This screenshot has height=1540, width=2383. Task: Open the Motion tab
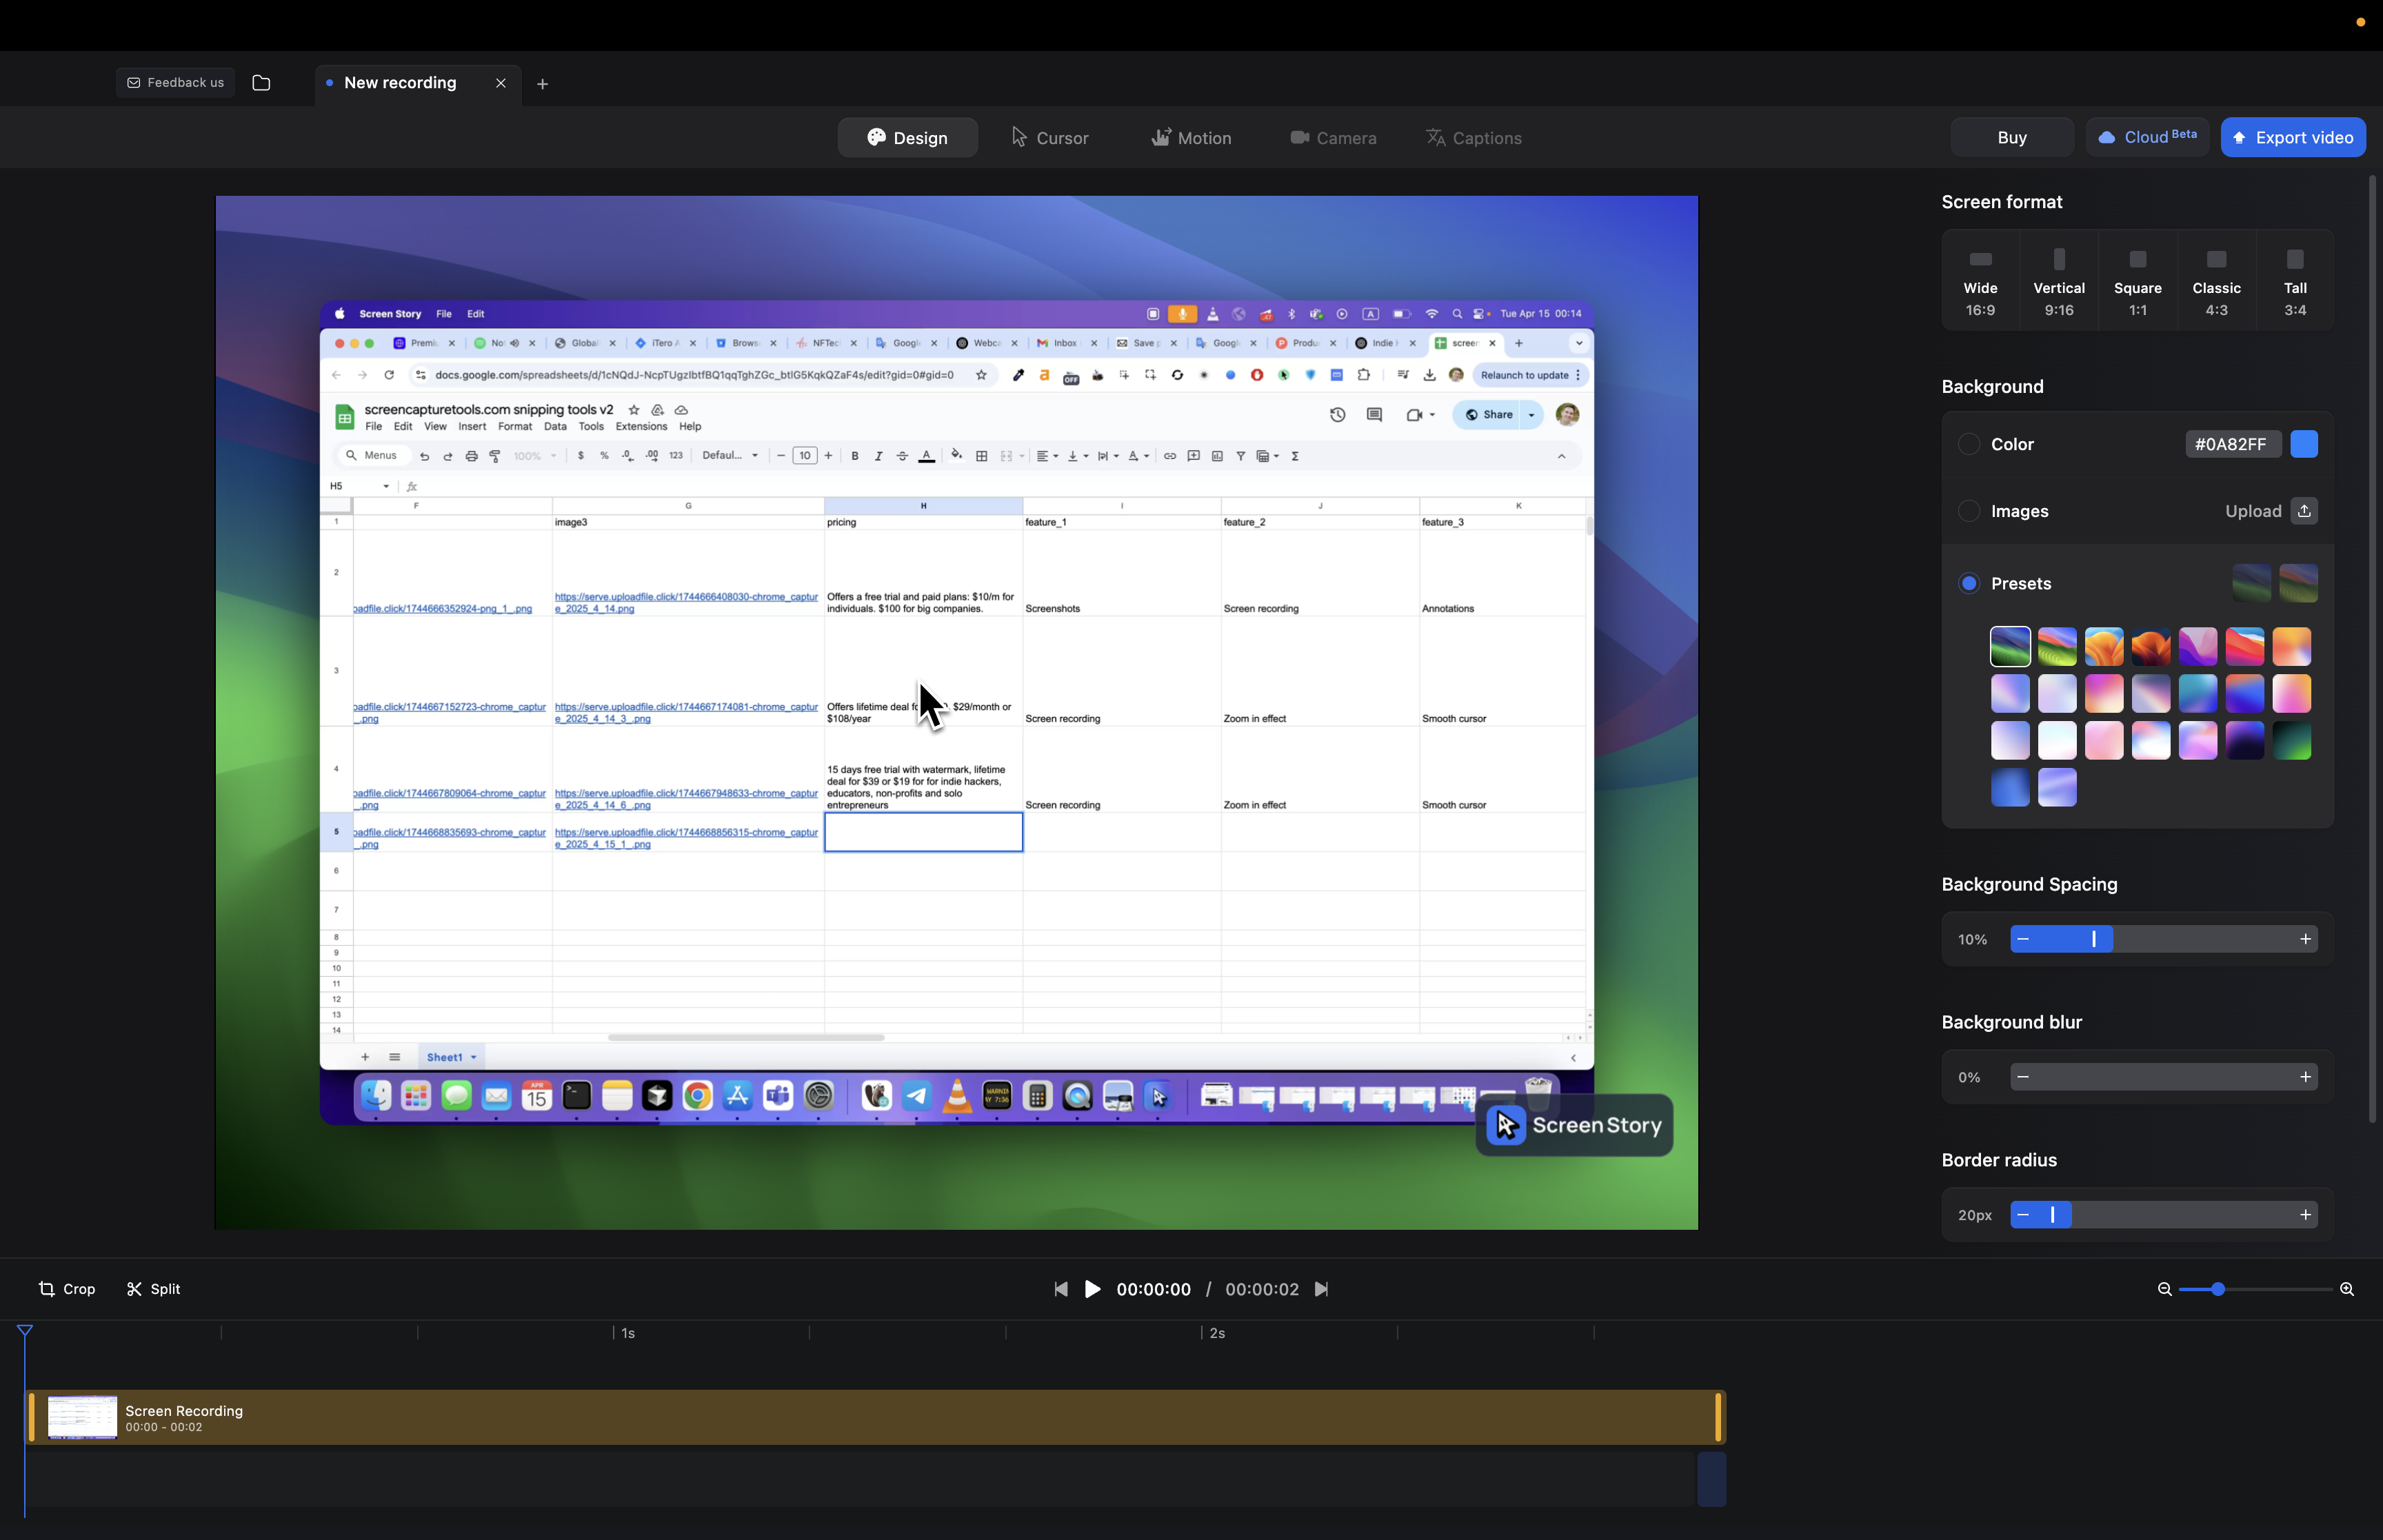(x=1191, y=138)
